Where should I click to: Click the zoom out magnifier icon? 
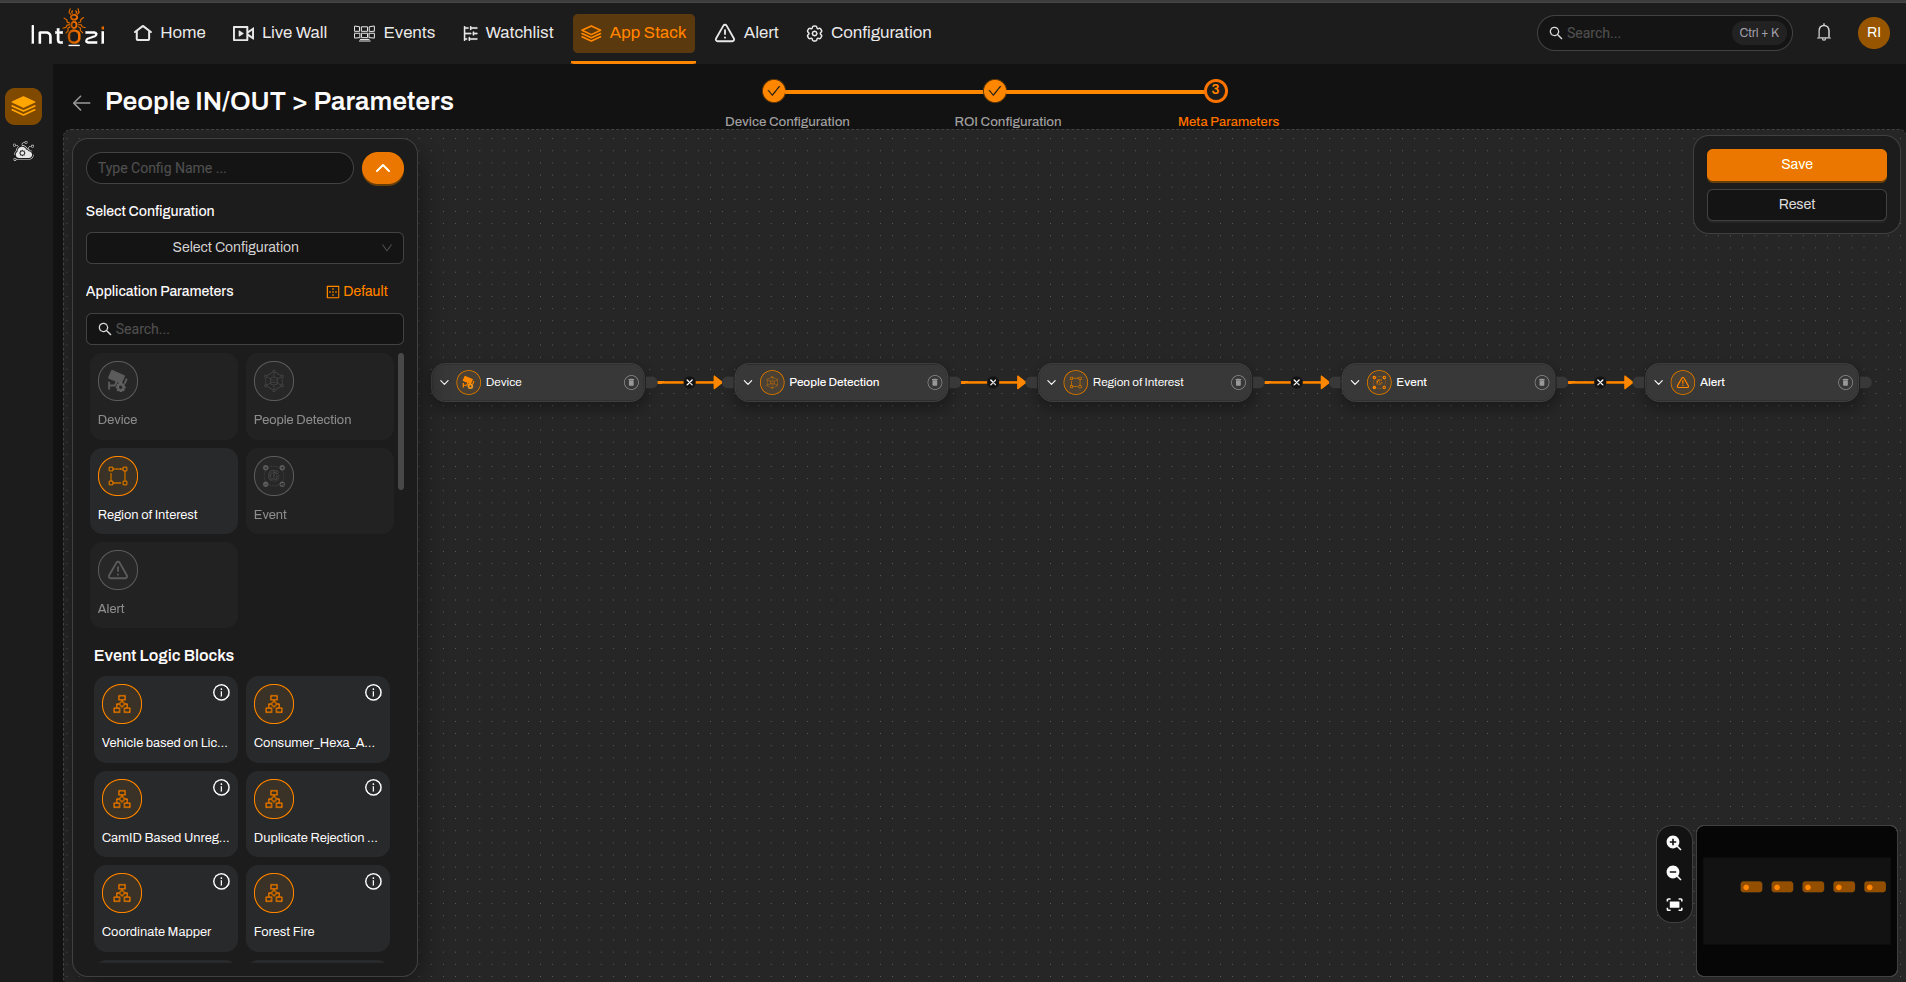[x=1674, y=873]
